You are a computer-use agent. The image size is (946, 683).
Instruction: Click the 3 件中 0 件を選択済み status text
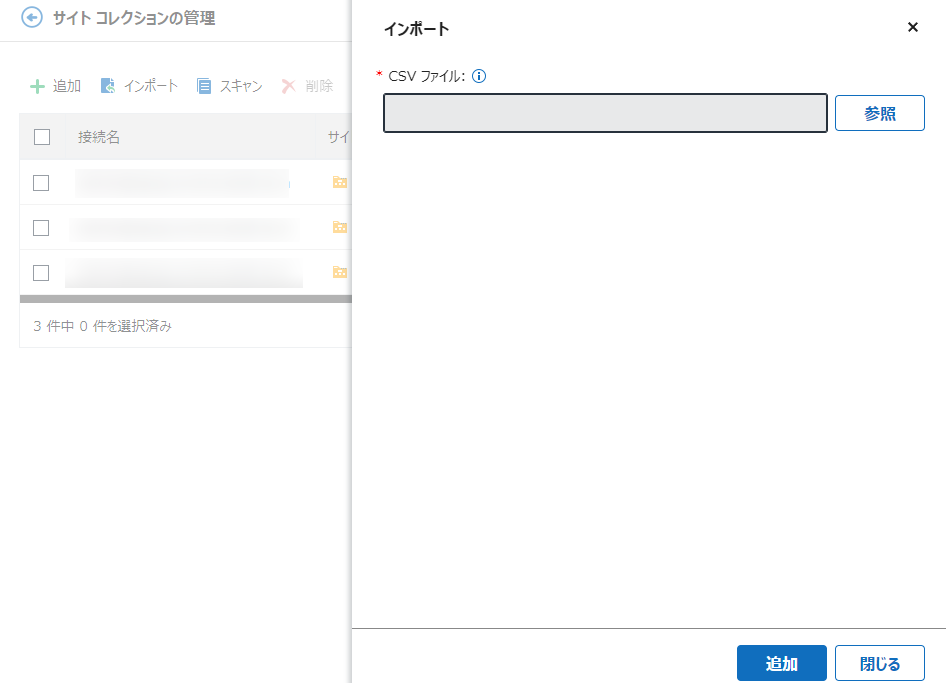[103, 326]
